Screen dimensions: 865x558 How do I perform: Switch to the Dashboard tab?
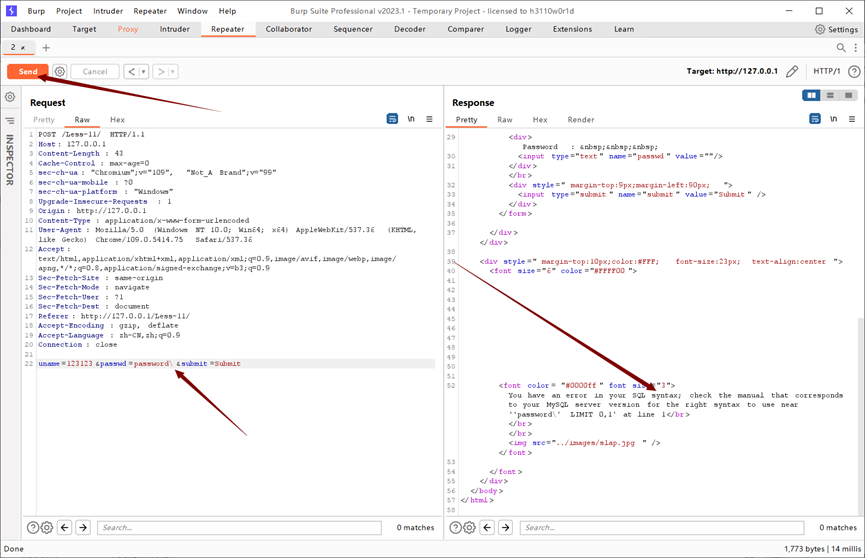31,29
